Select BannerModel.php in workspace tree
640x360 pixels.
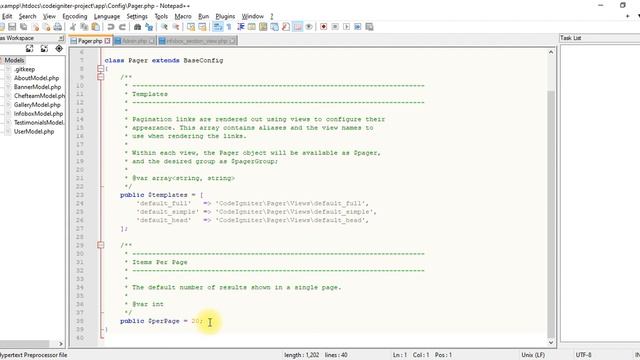coord(37,87)
